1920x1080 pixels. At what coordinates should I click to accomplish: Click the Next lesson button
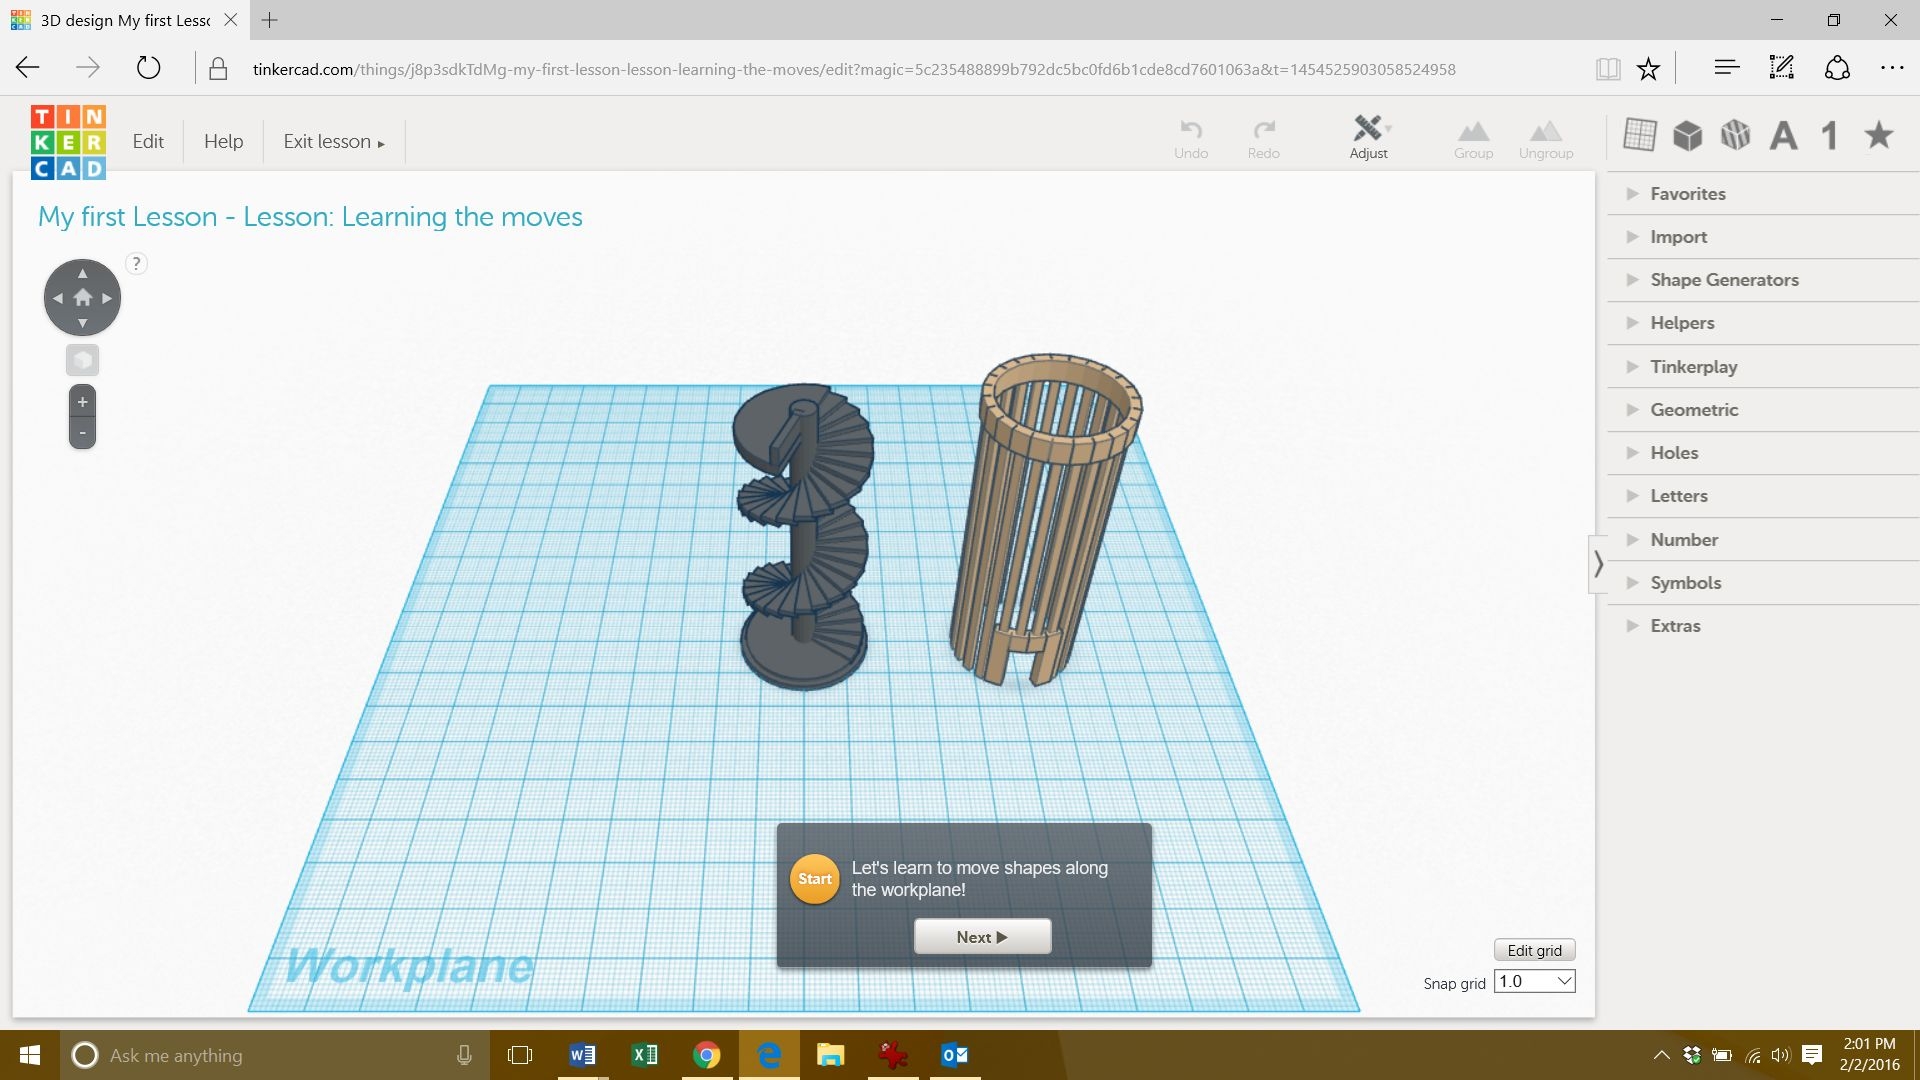point(982,937)
